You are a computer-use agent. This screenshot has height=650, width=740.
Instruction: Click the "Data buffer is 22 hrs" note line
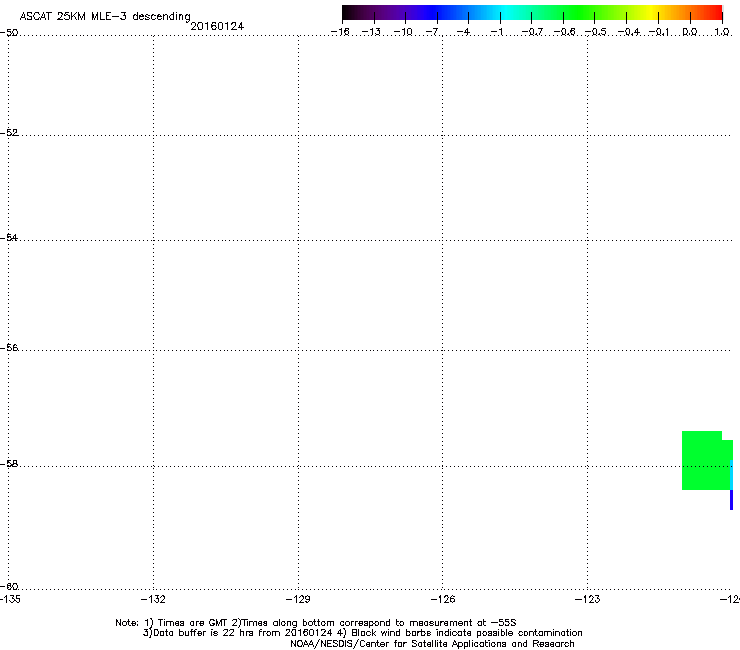click(x=362, y=633)
